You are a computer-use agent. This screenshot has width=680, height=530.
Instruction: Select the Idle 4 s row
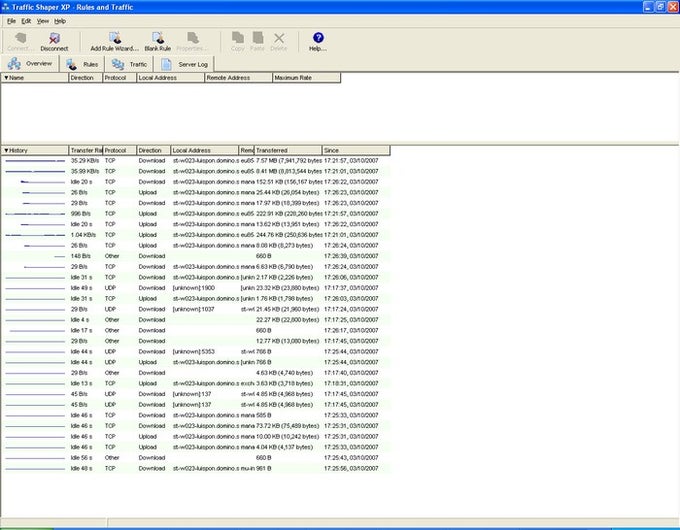click(196, 320)
